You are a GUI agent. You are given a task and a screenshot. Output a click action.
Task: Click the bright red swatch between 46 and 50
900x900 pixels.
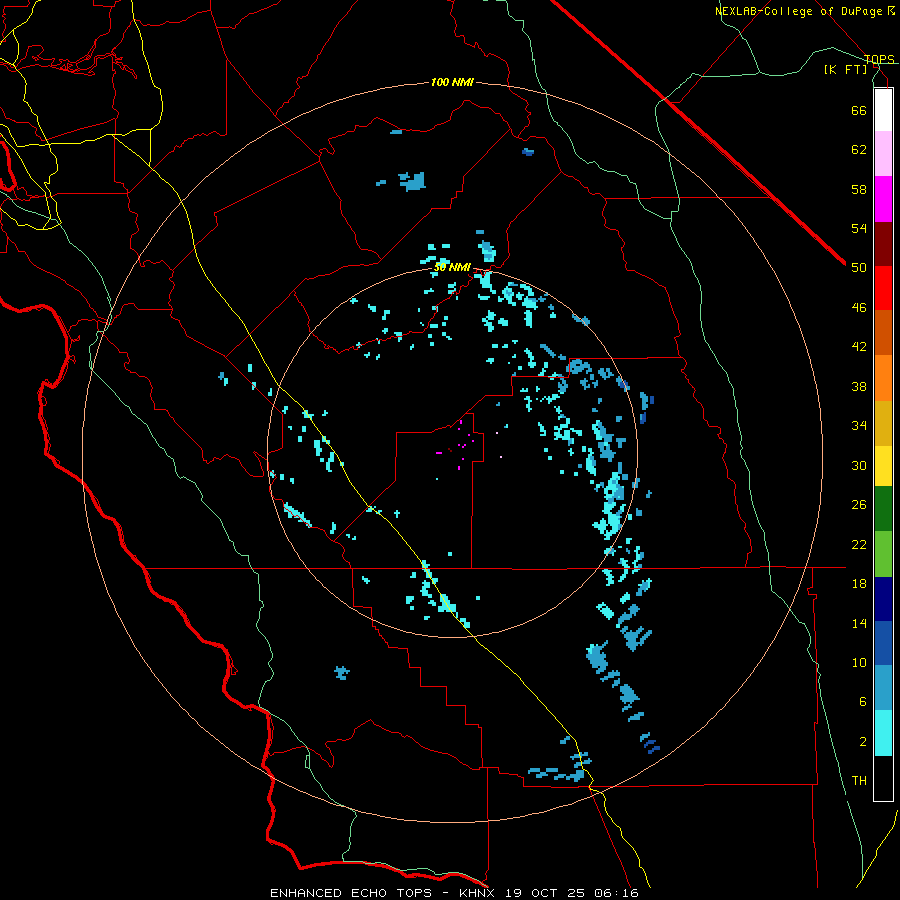point(883,288)
